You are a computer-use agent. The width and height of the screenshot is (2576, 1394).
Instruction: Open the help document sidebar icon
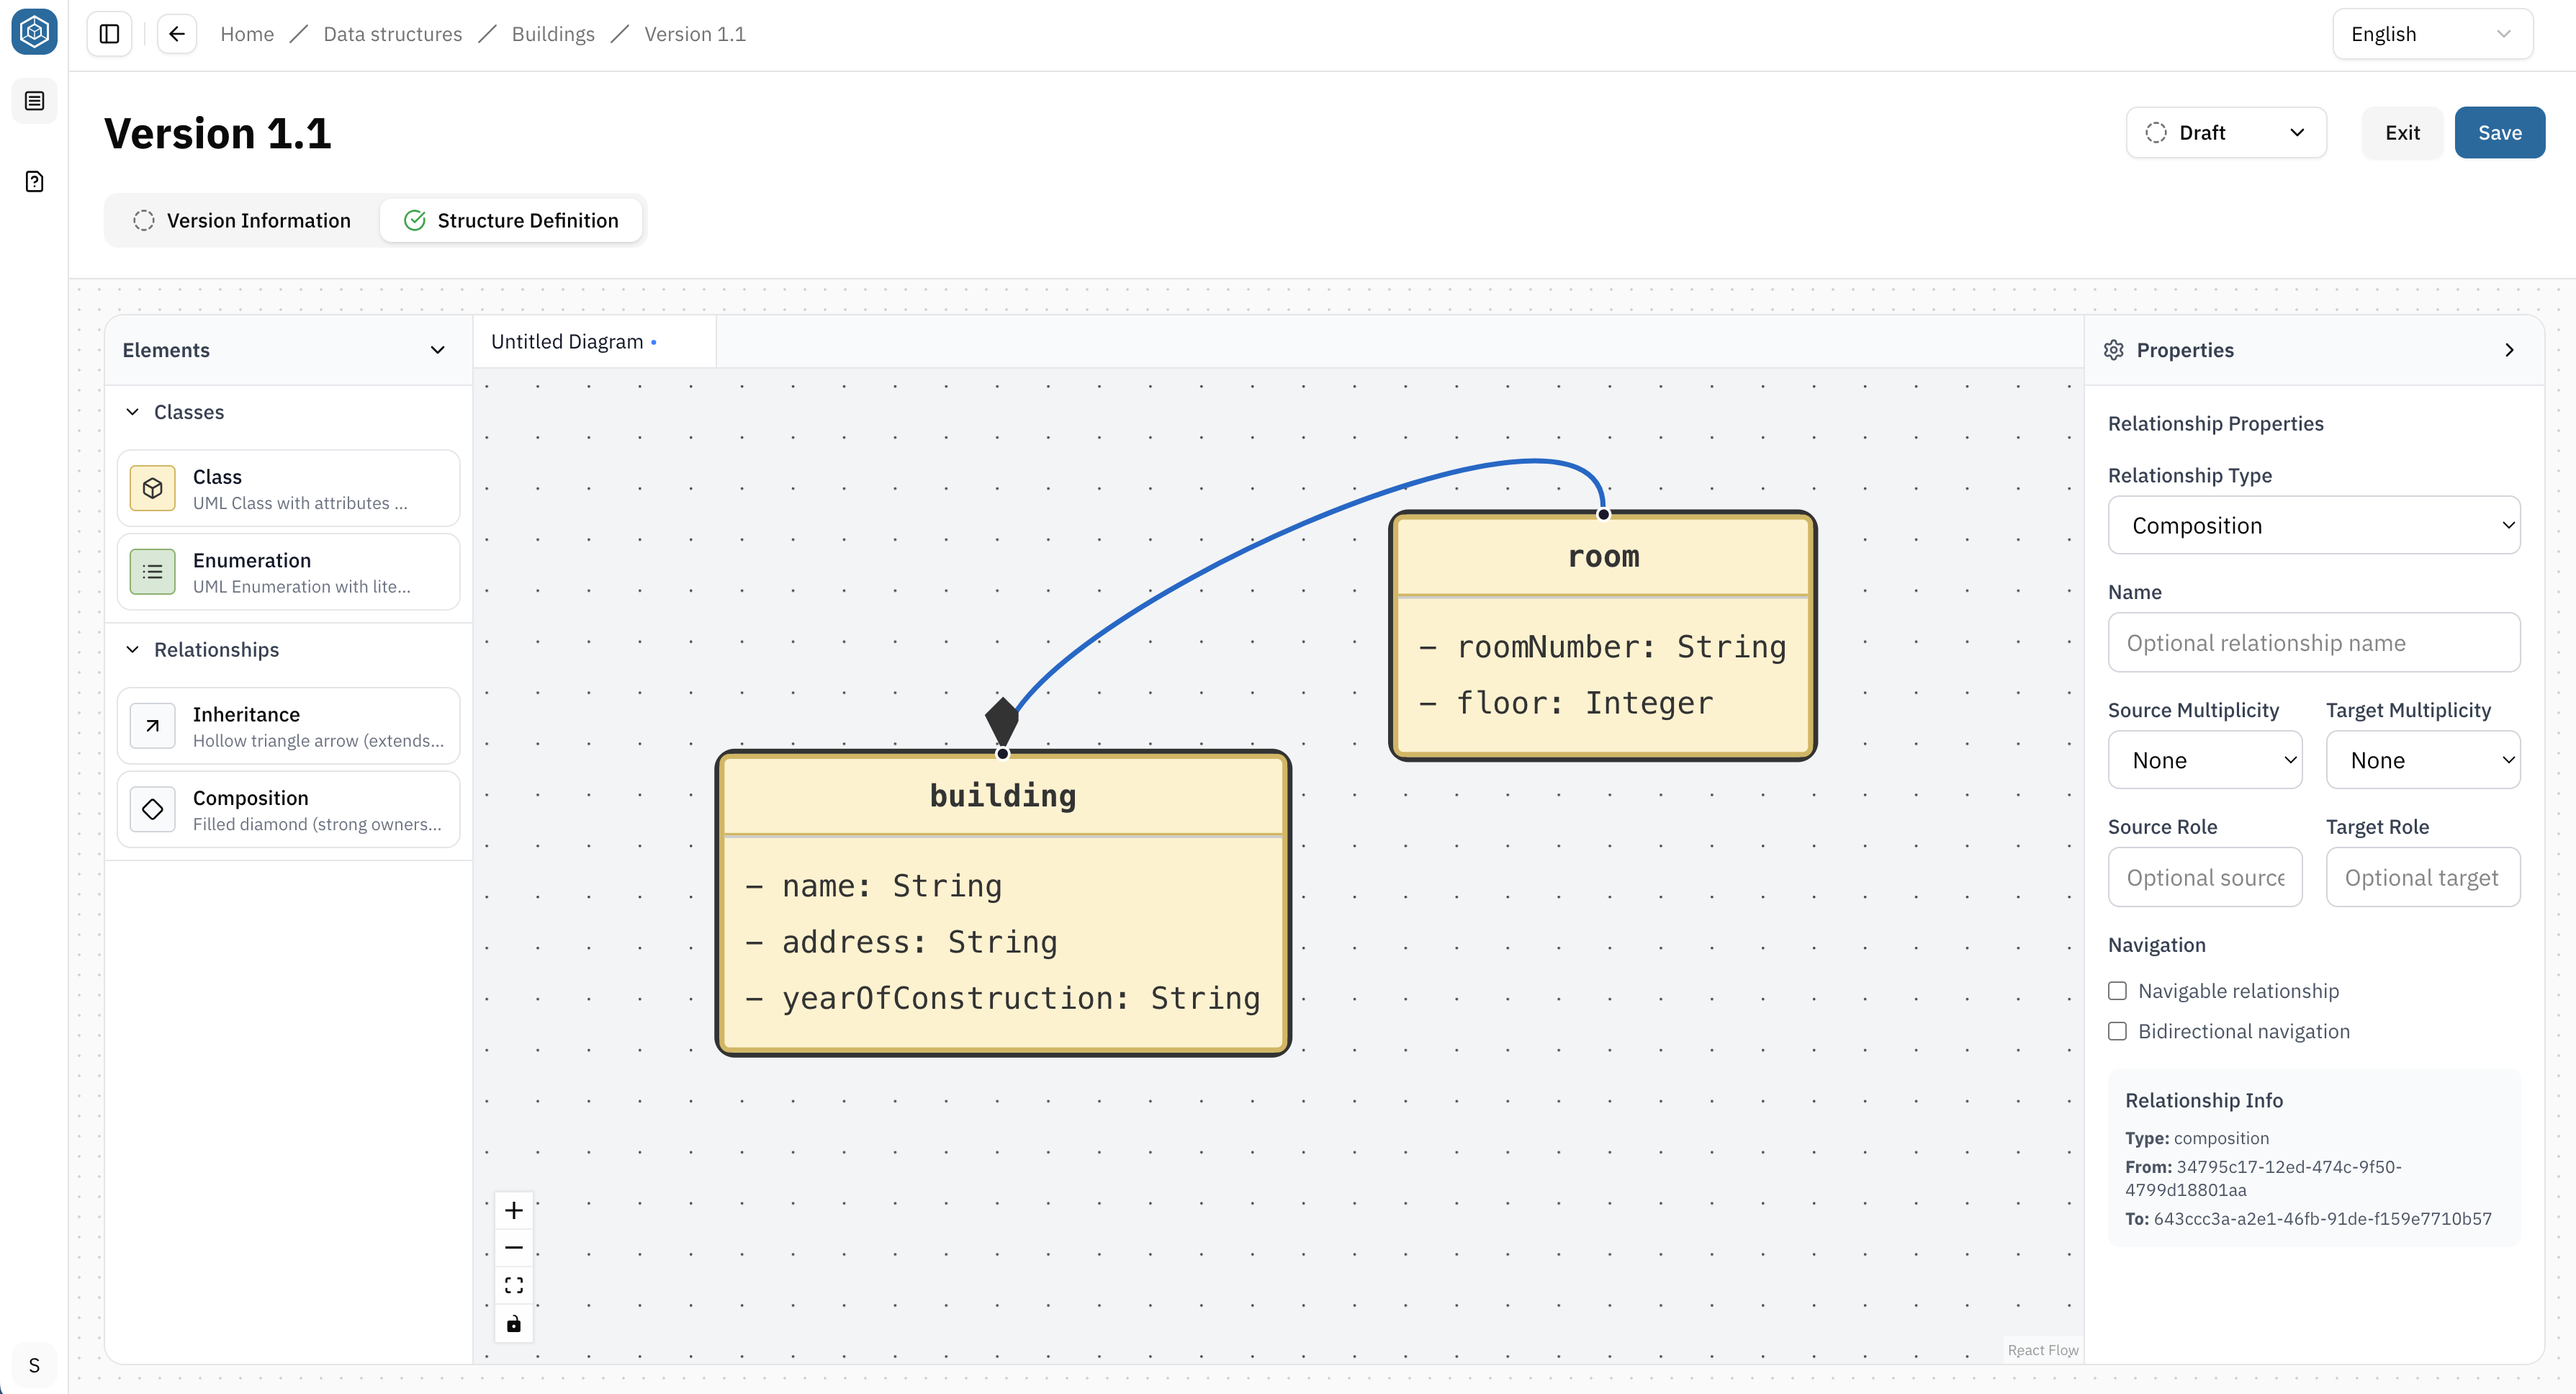pyautogui.click(x=34, y=181)
